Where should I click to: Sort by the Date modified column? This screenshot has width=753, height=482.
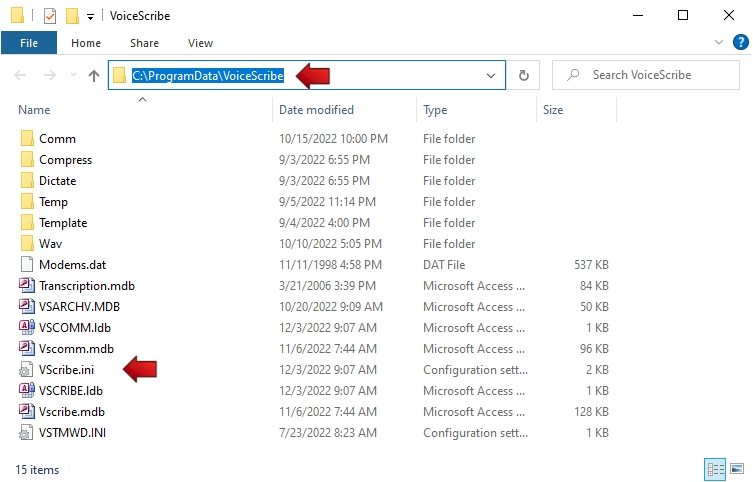click(316, 110)
